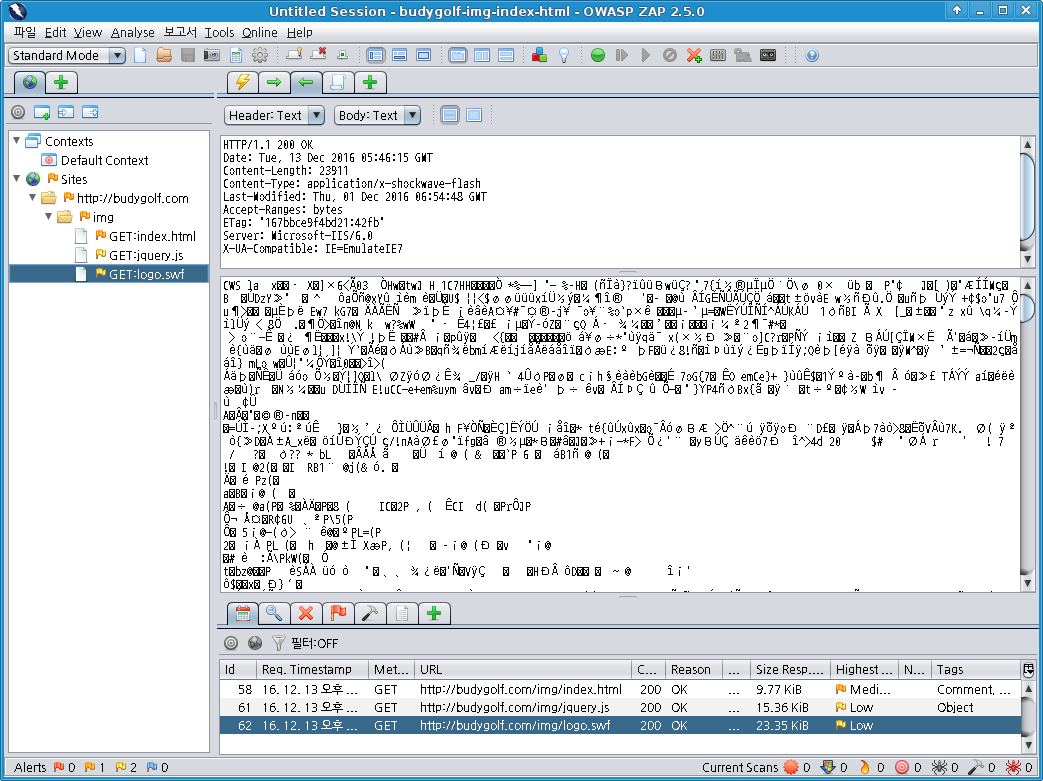This screenshot has height=781, width=1043.
Task: Switch to the Sites globe tab
Action: point(29,82)
